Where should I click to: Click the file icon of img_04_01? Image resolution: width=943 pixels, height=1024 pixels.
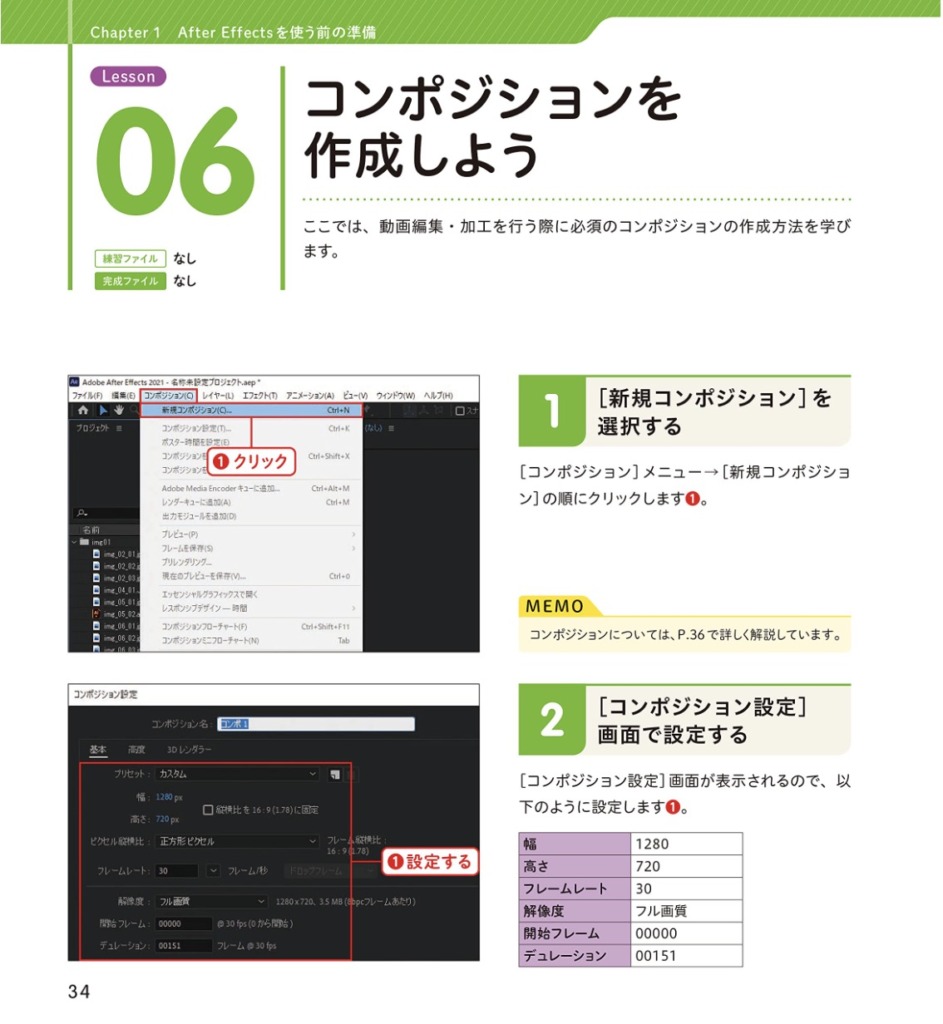click(97, 590)
